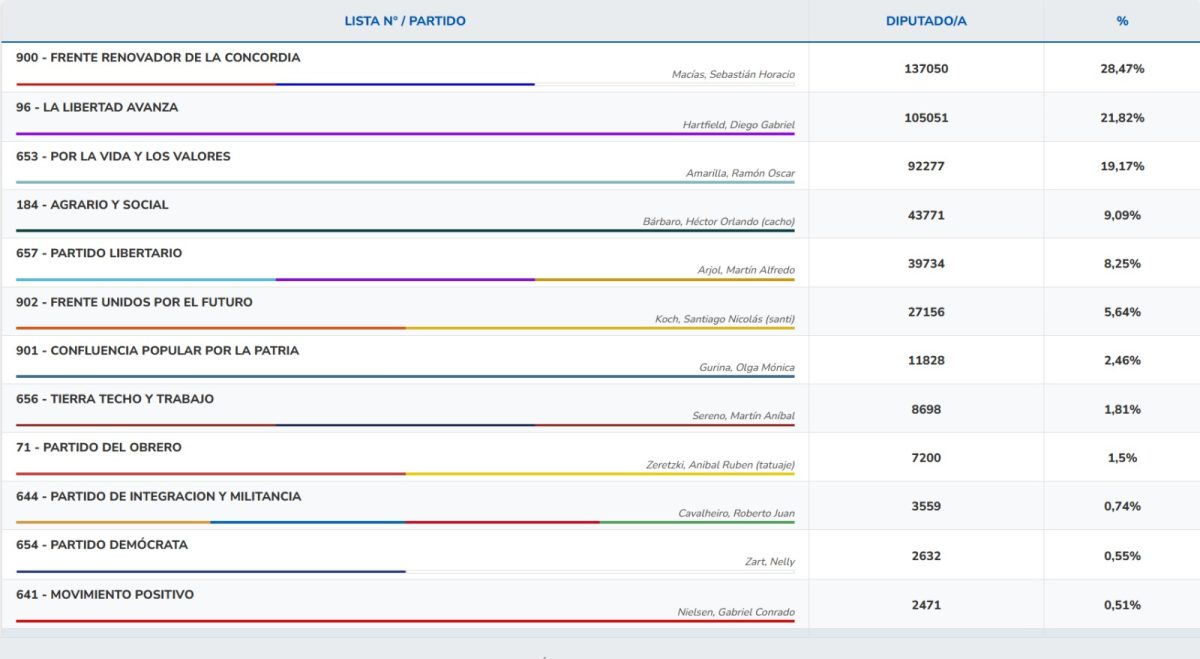
Task: Click the vote count 2471
Action: [925, 605]
